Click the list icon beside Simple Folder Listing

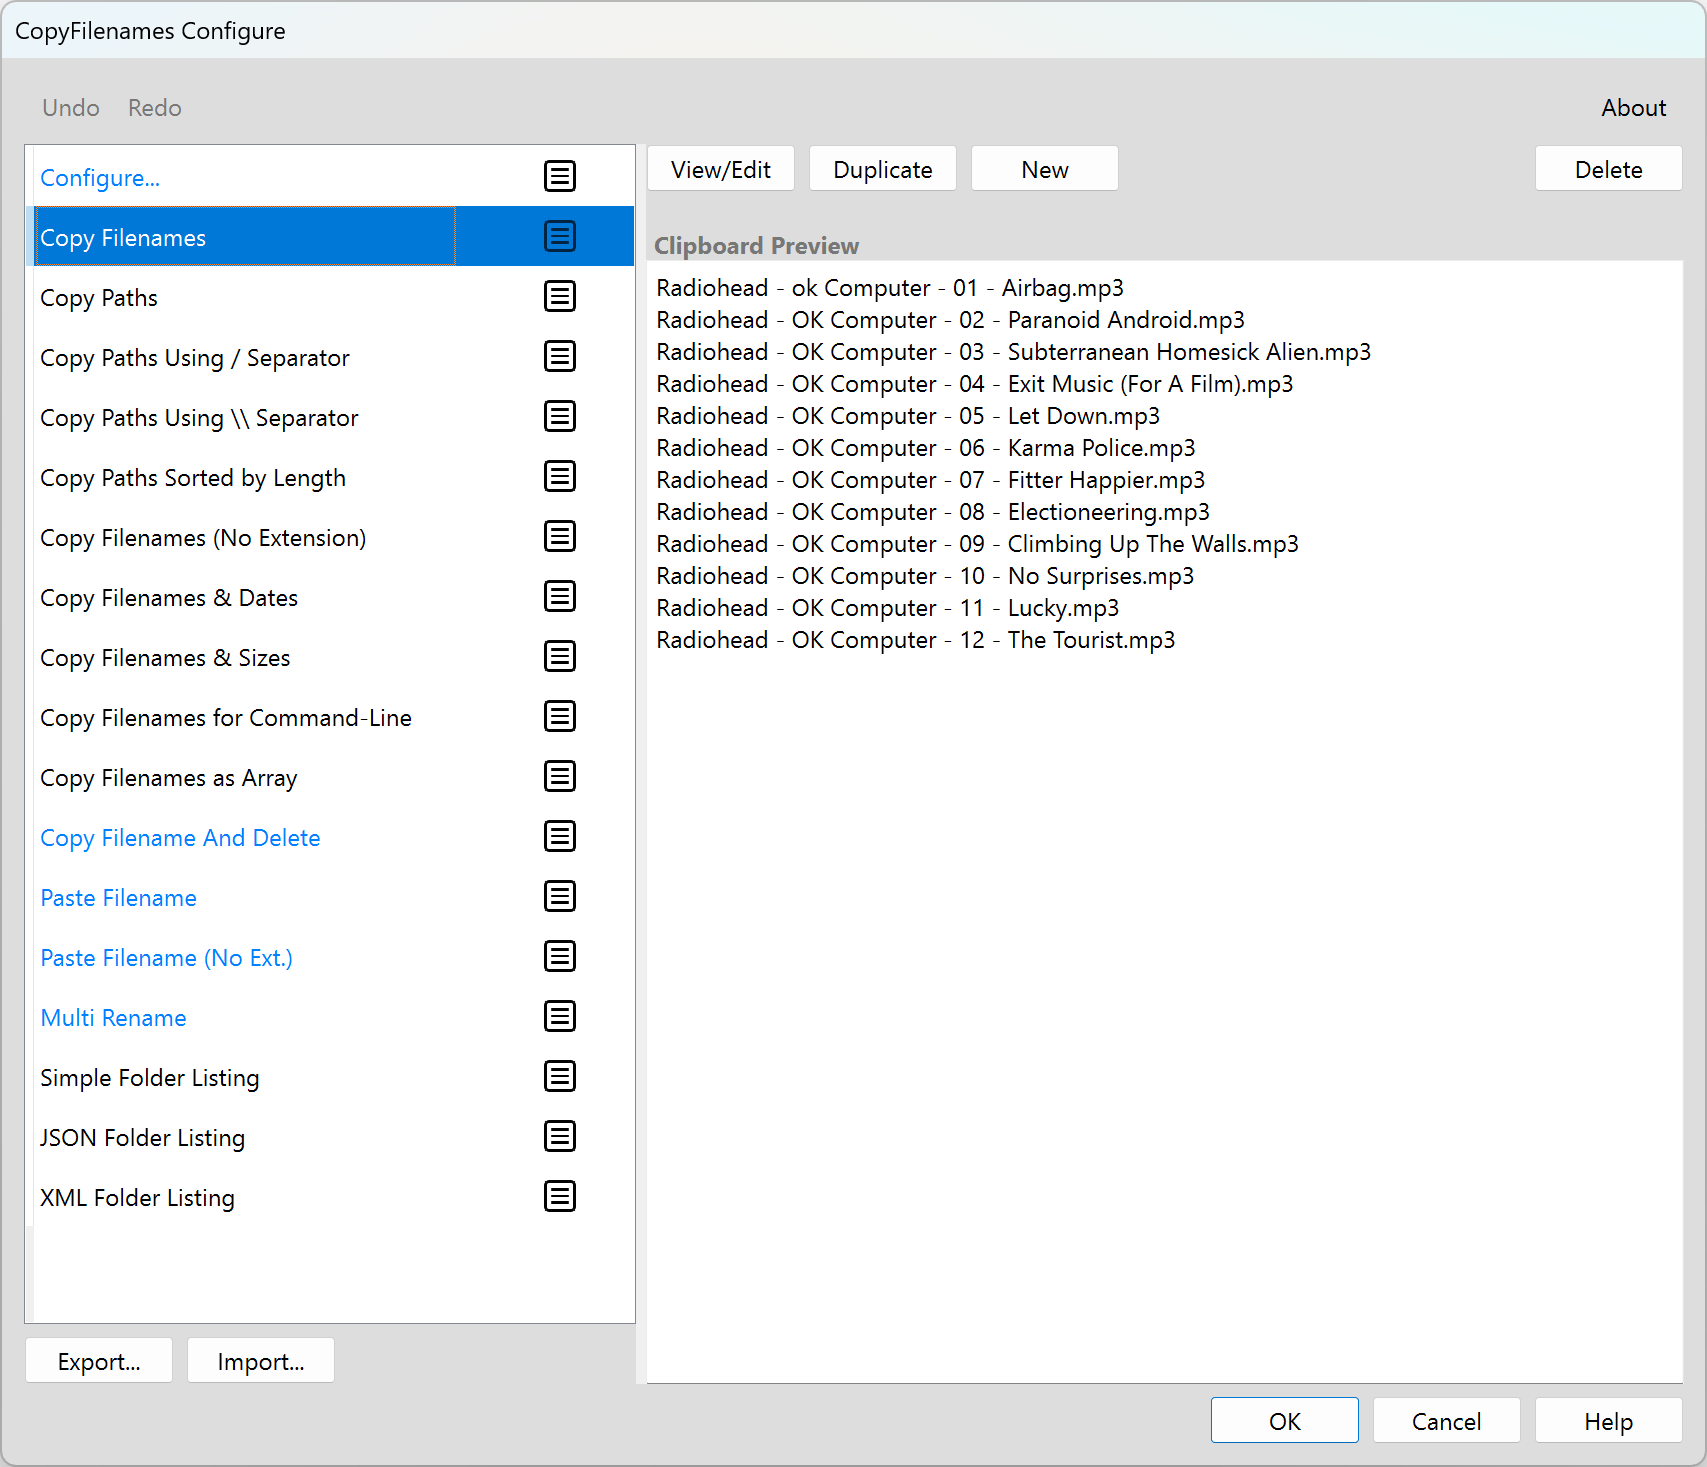(x=559, y=1076)
